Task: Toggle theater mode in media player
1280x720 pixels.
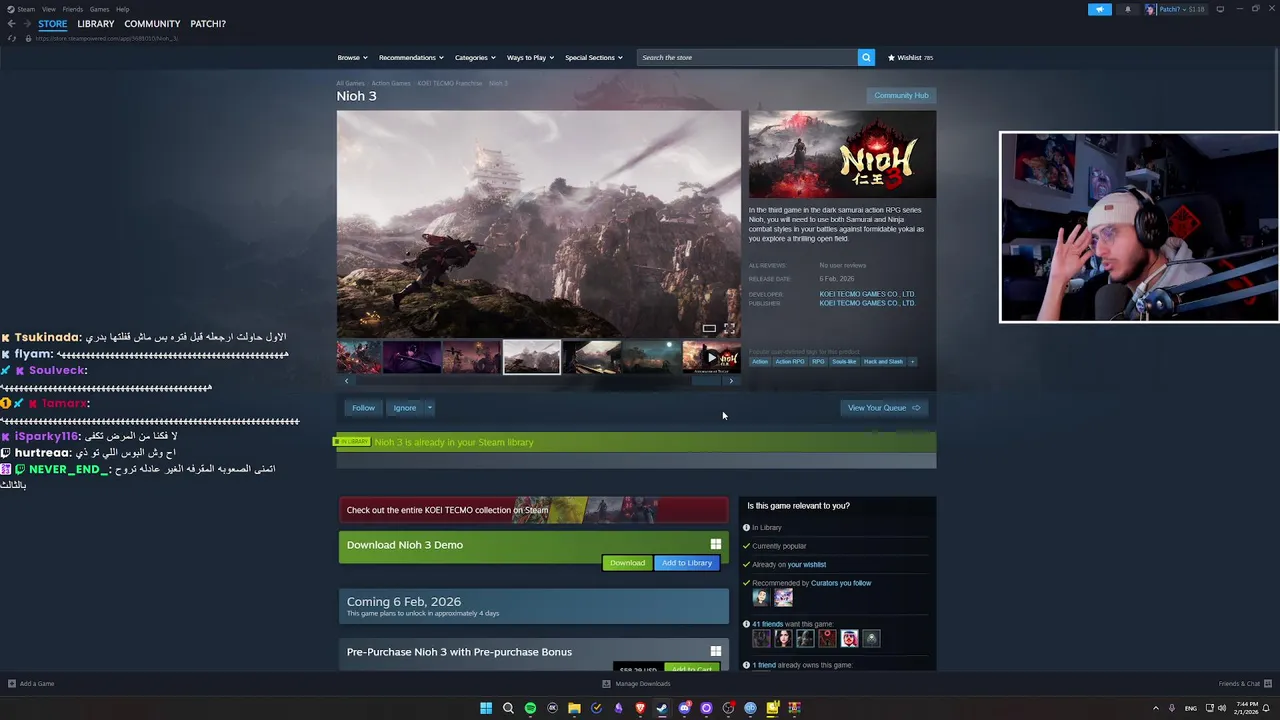Action: coord(709,328)
